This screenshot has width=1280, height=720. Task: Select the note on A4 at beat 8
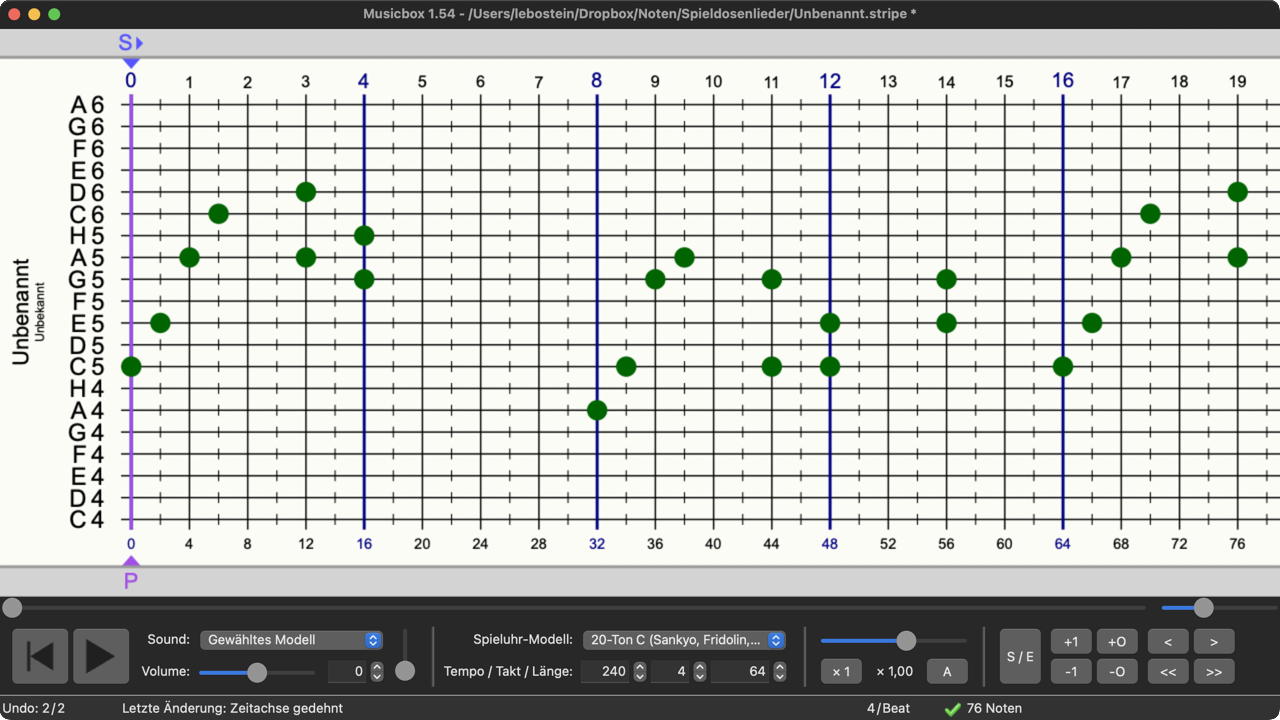597,410
